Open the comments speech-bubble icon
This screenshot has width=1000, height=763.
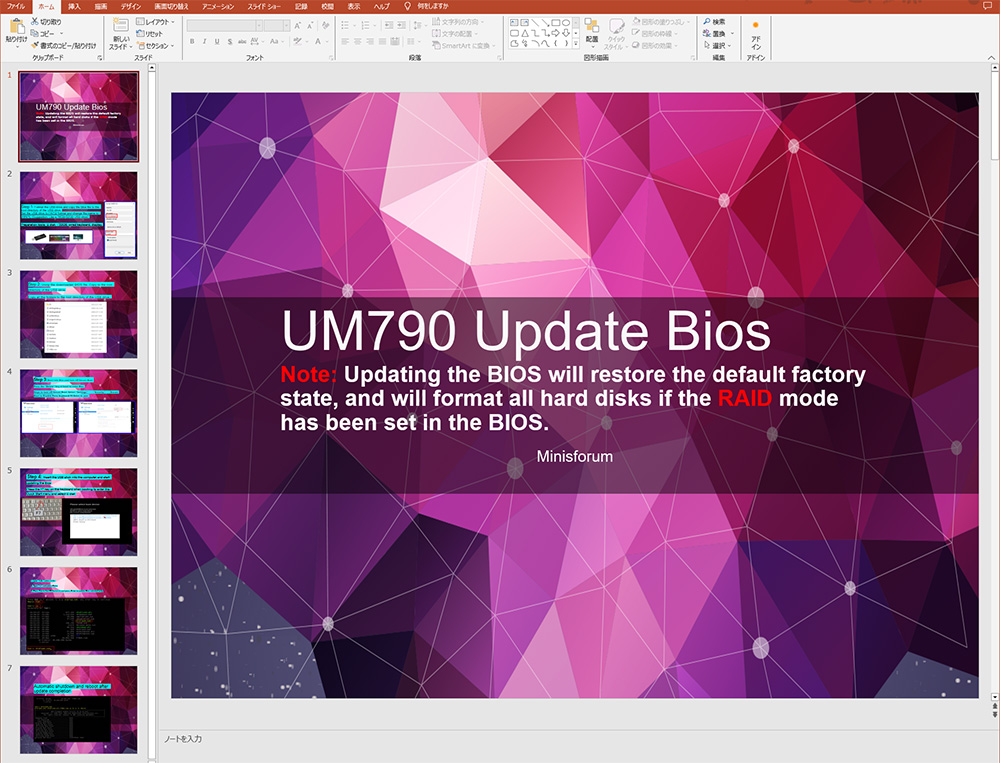pyautogui.click(x=987, y=6)
